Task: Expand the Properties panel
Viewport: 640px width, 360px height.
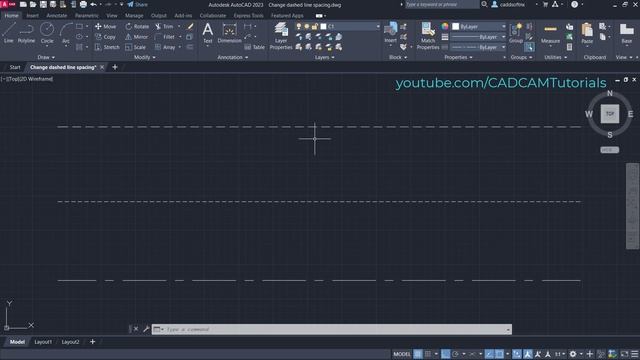Action: [x=458, y=58]
